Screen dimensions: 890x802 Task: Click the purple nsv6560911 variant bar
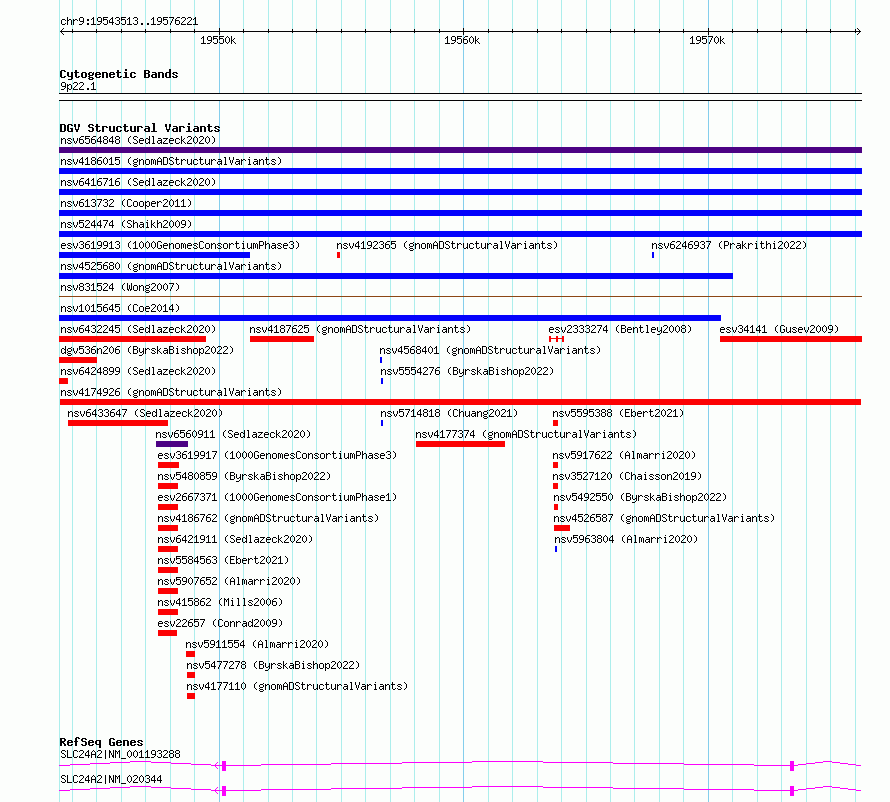click(x=172, y=444)
